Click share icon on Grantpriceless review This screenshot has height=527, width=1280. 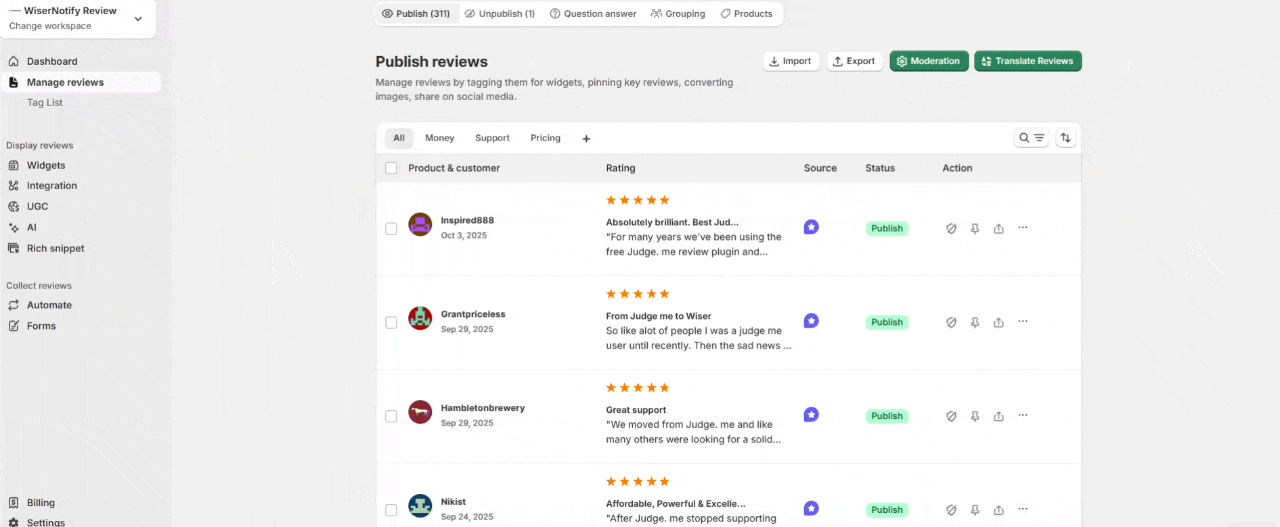click(998, 322)
